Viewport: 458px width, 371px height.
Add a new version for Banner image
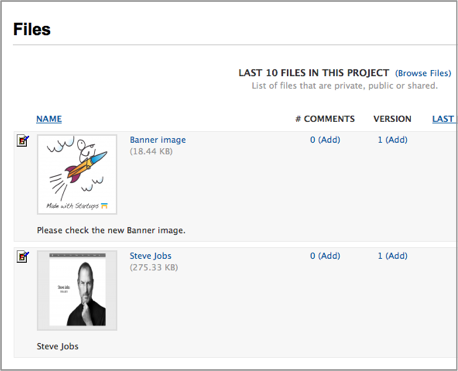click(396, 140)
